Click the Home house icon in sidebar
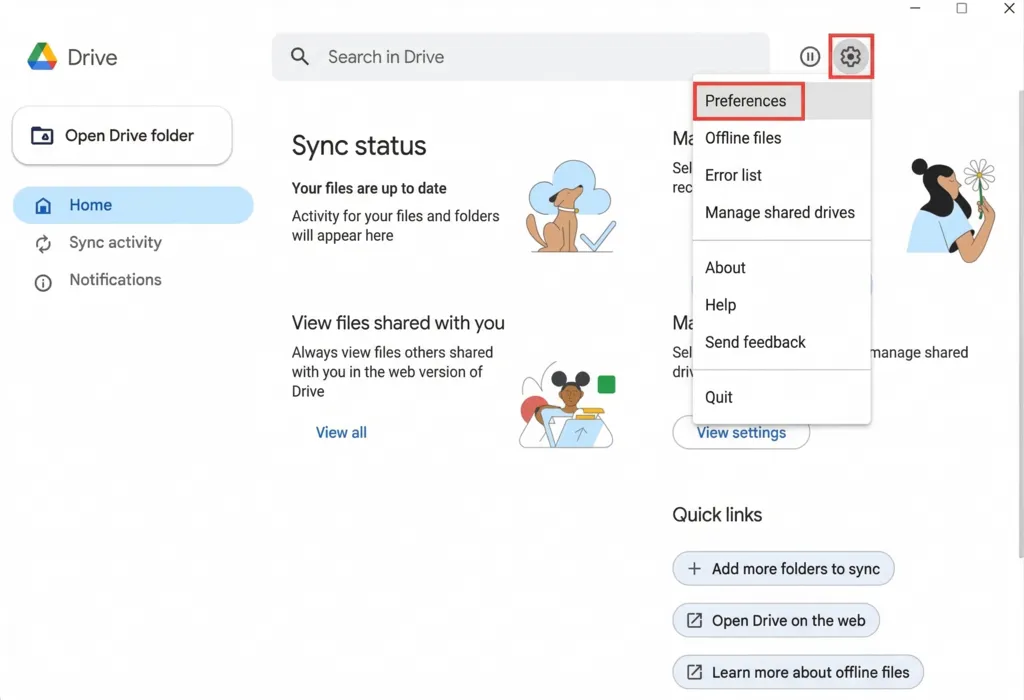Screen dimensions: 1024x700 [x=43, y=206]
